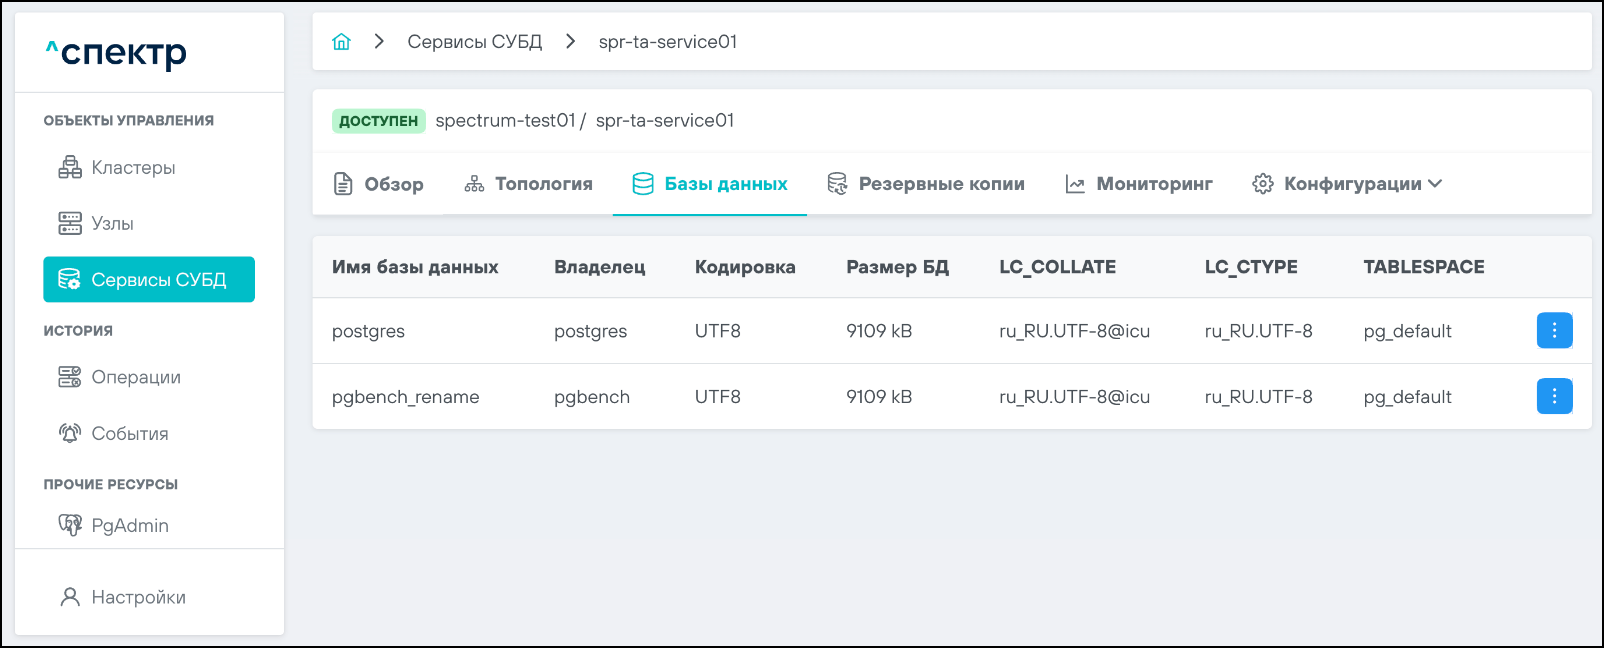Open Операции history page
Screen dimensions: 1604x650
click(x=135, y=377)
